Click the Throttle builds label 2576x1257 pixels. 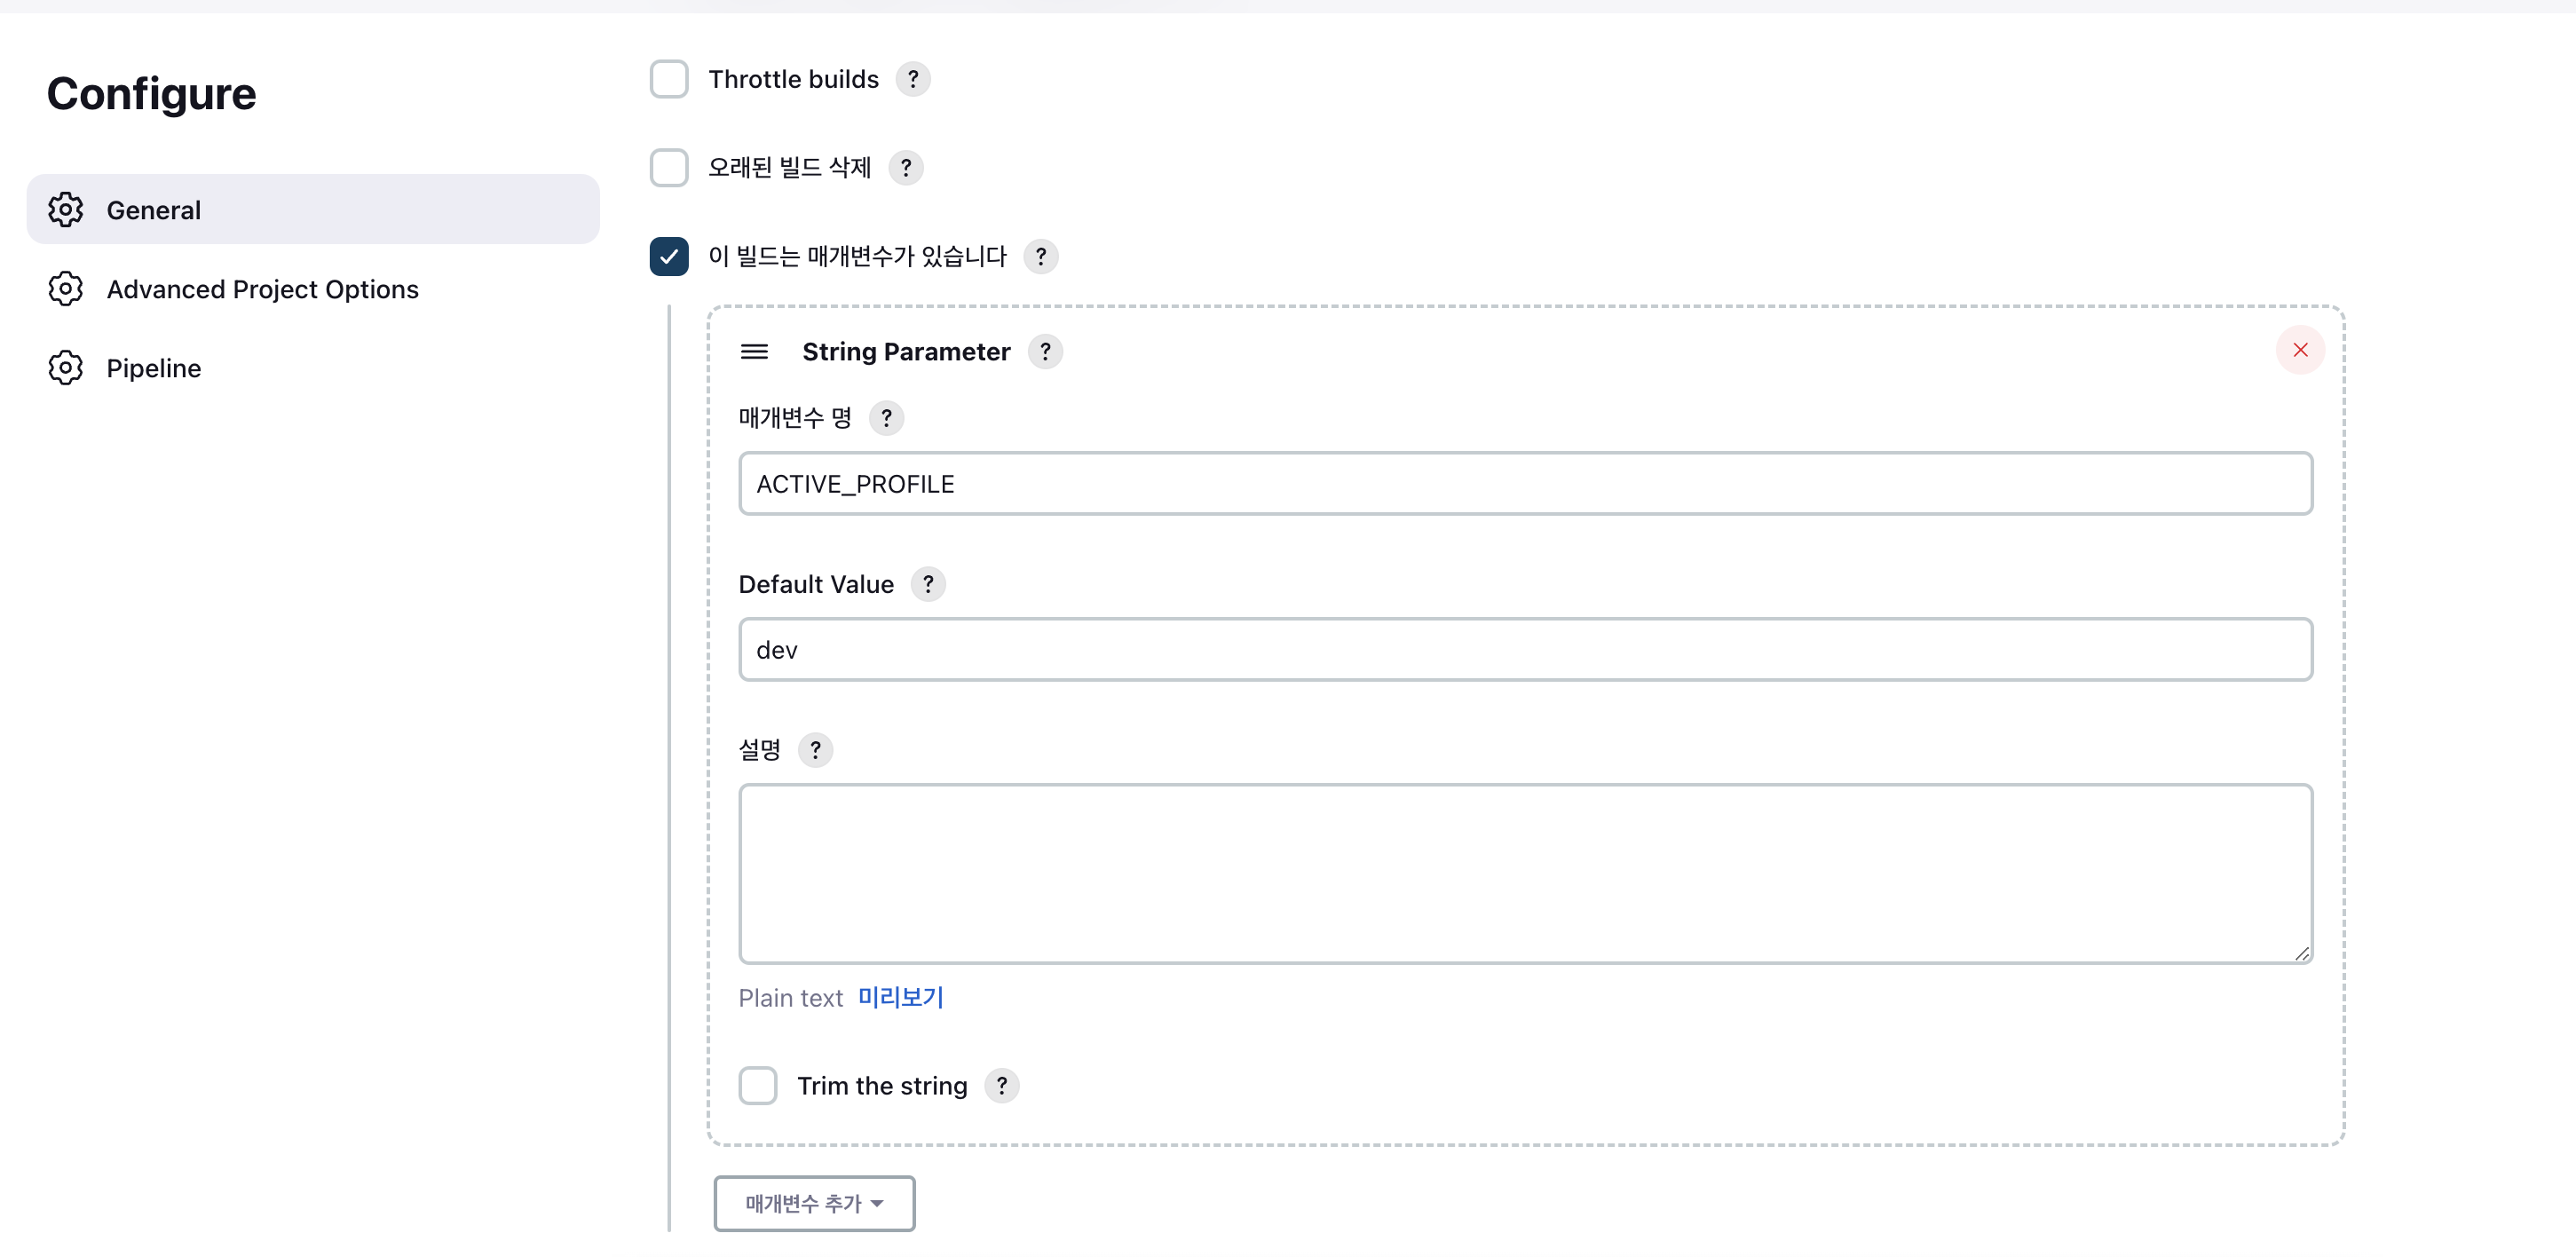pos(794,79)
